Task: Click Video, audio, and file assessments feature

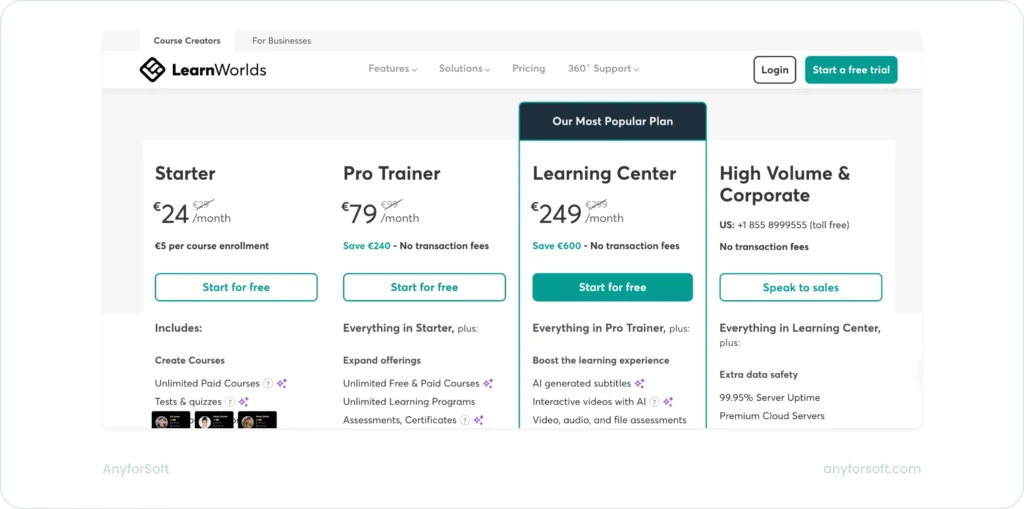Action: (x=609, y=420)
